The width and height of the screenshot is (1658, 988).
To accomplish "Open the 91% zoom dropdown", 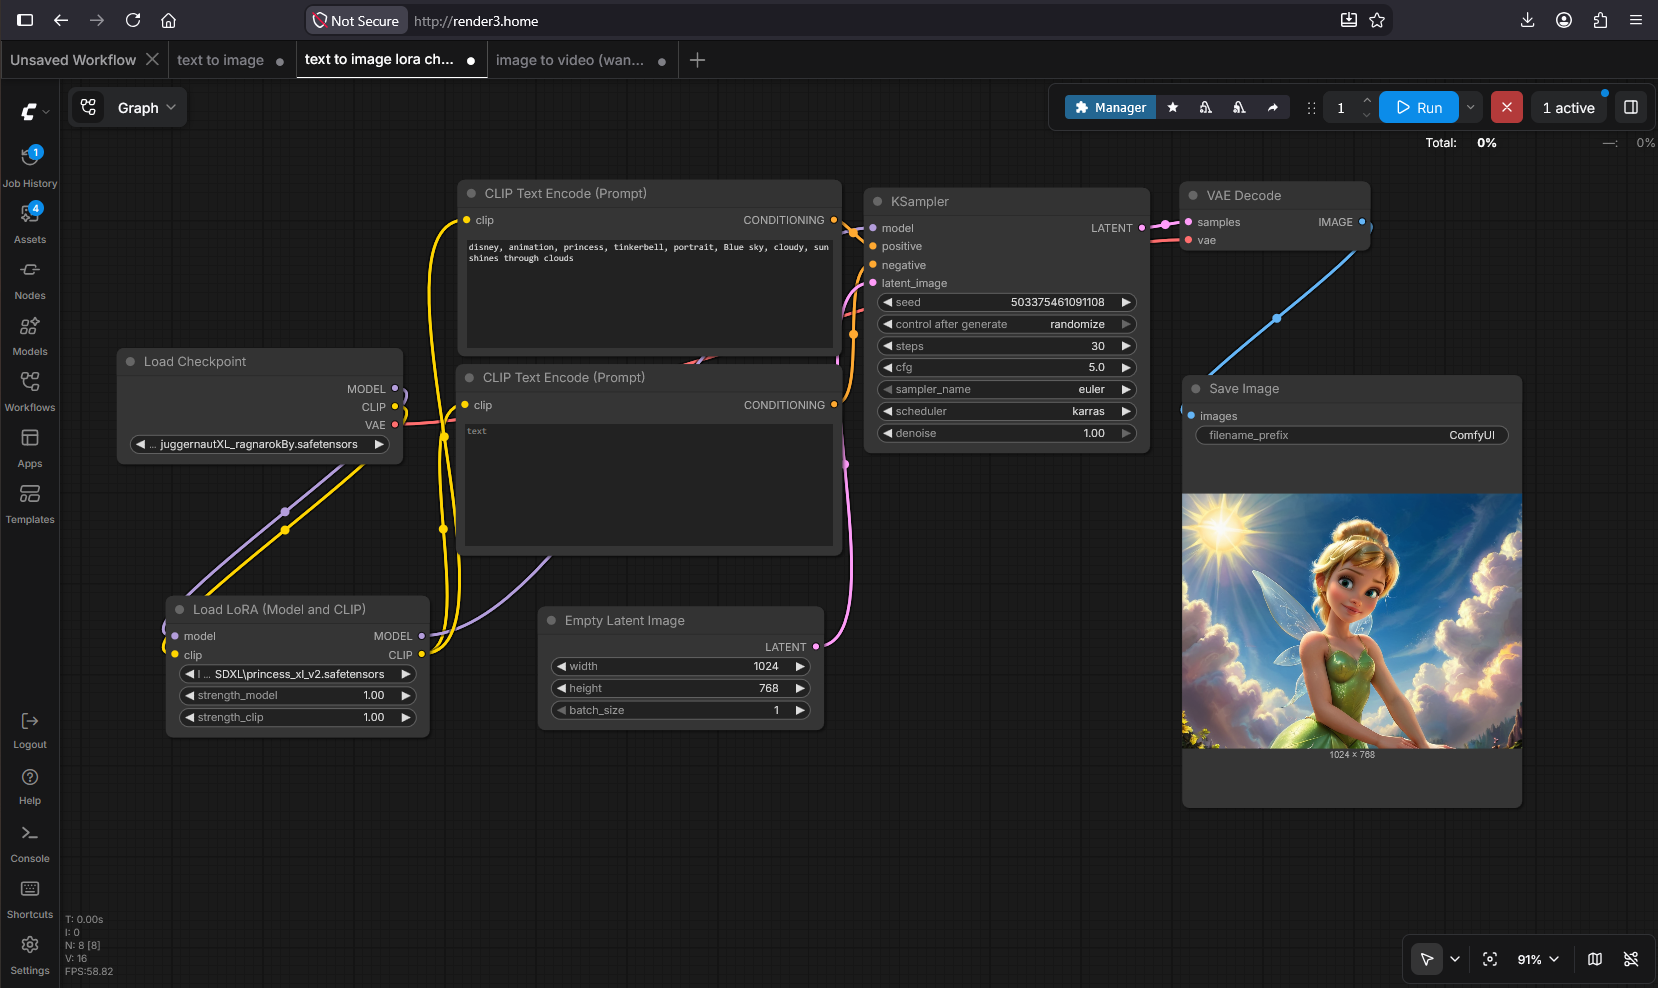I will [1538, 959].
